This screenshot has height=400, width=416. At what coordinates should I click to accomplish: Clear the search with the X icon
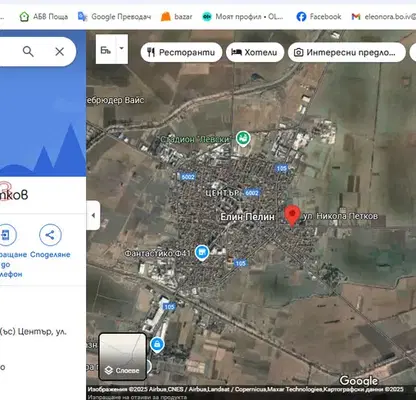click(60, 52)
